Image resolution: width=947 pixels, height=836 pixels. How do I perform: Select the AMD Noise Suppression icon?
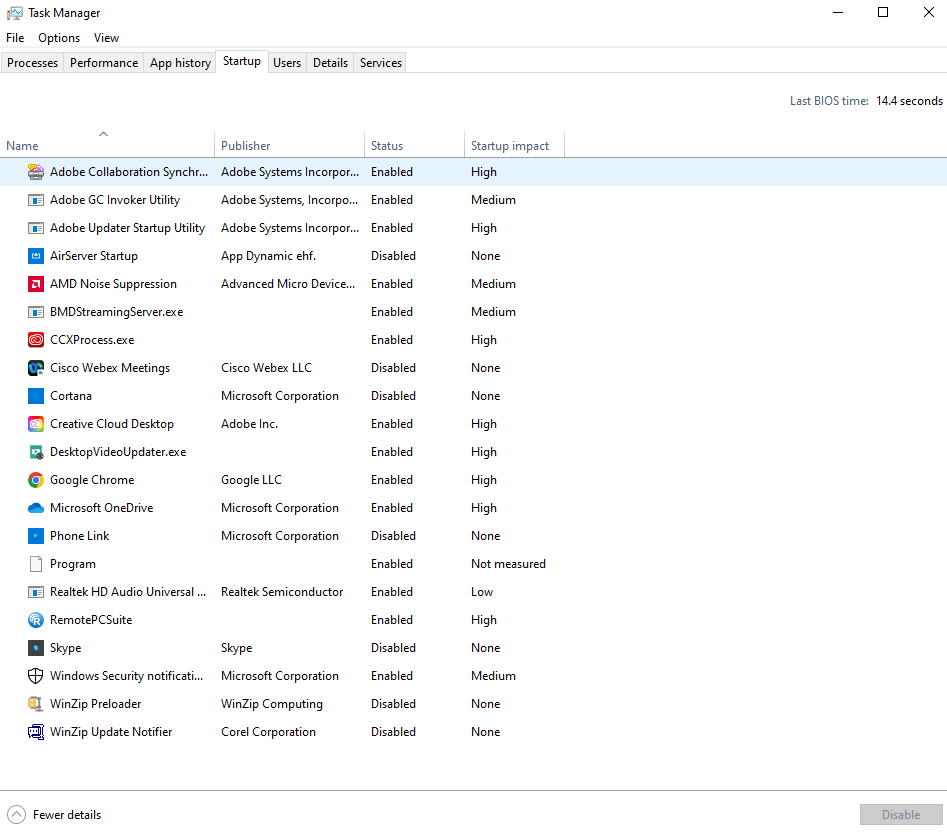coord(36,283)
